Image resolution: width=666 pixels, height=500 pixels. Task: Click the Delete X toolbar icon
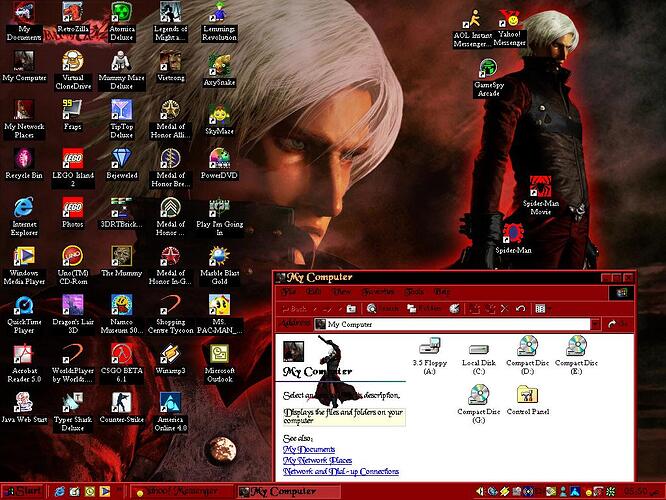(x=505, y=308)
